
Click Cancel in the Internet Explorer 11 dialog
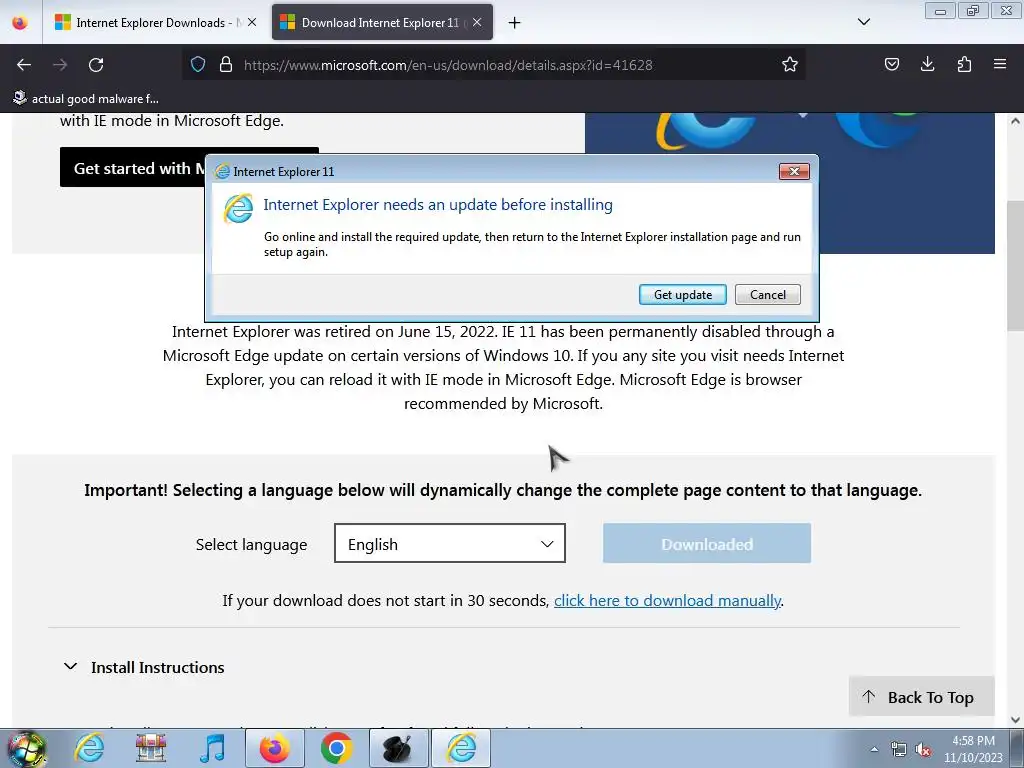(767, 295)
